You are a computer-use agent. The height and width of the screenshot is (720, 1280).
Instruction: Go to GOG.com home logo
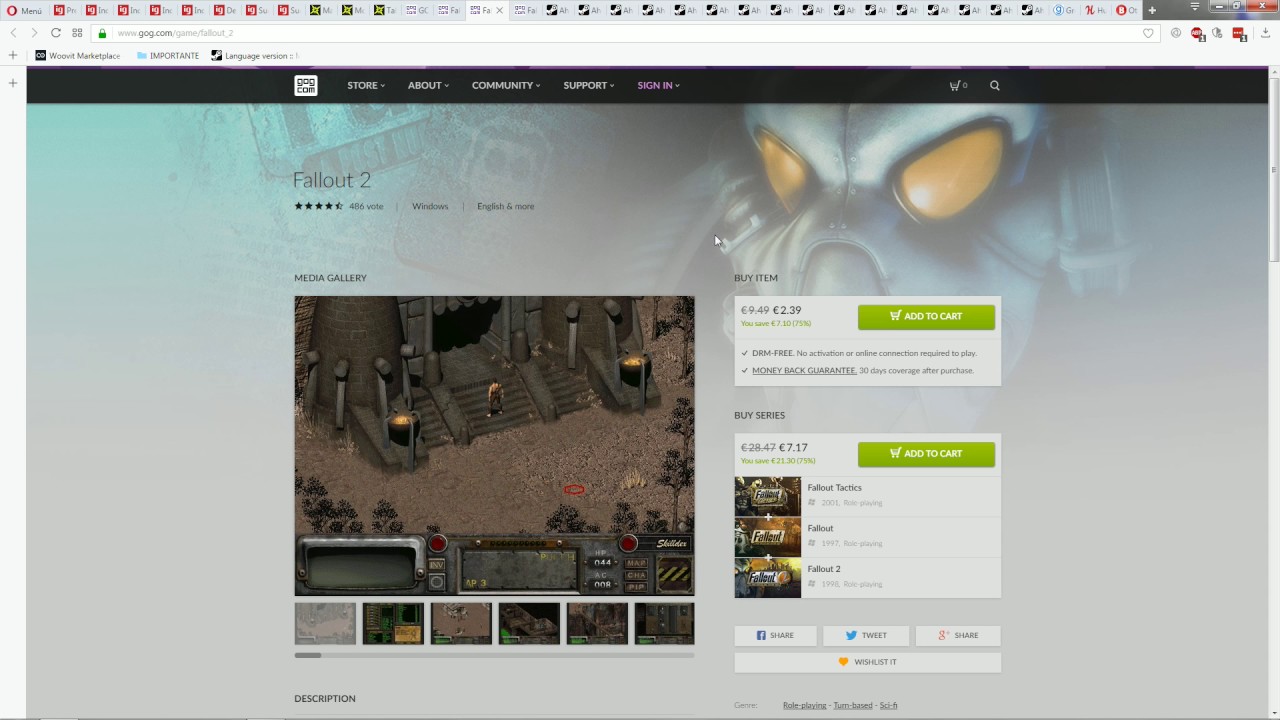click(306, 85)
